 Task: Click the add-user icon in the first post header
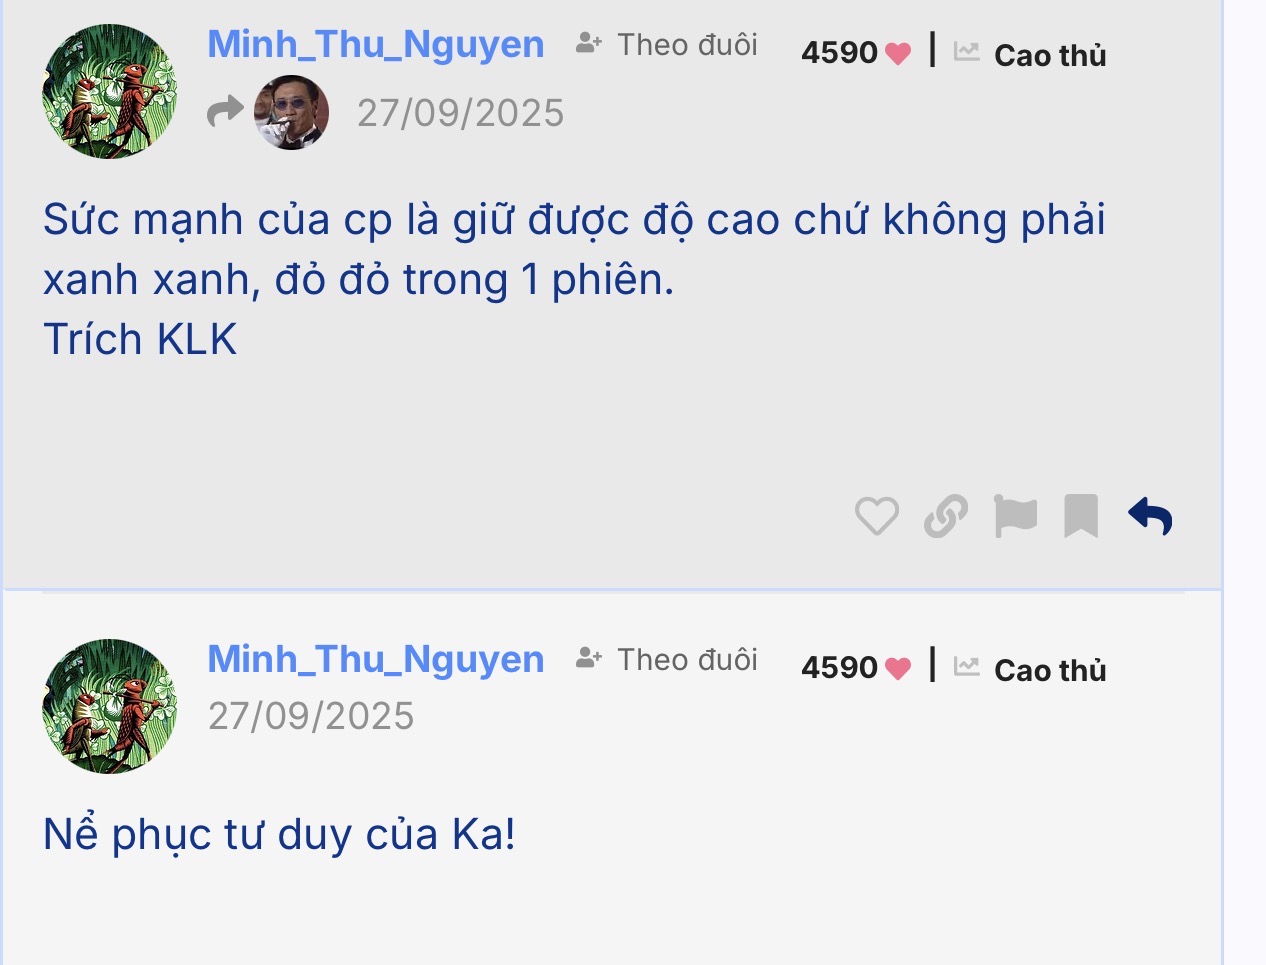tap(589, 44)
